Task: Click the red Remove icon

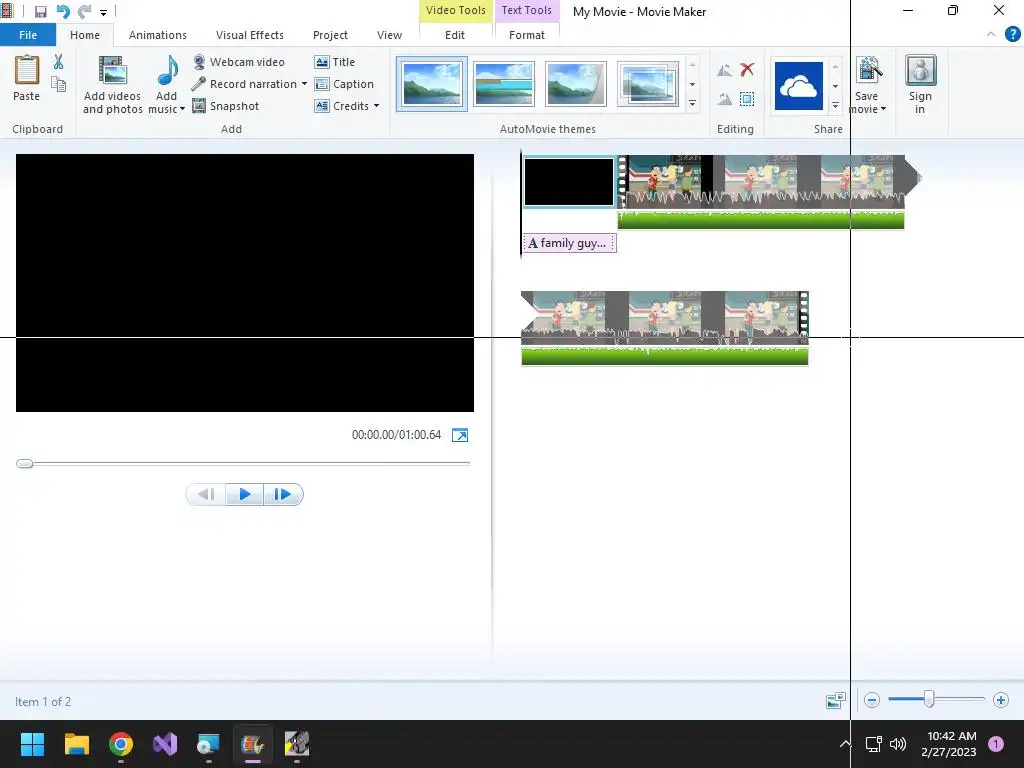Action: pos(747,69)
